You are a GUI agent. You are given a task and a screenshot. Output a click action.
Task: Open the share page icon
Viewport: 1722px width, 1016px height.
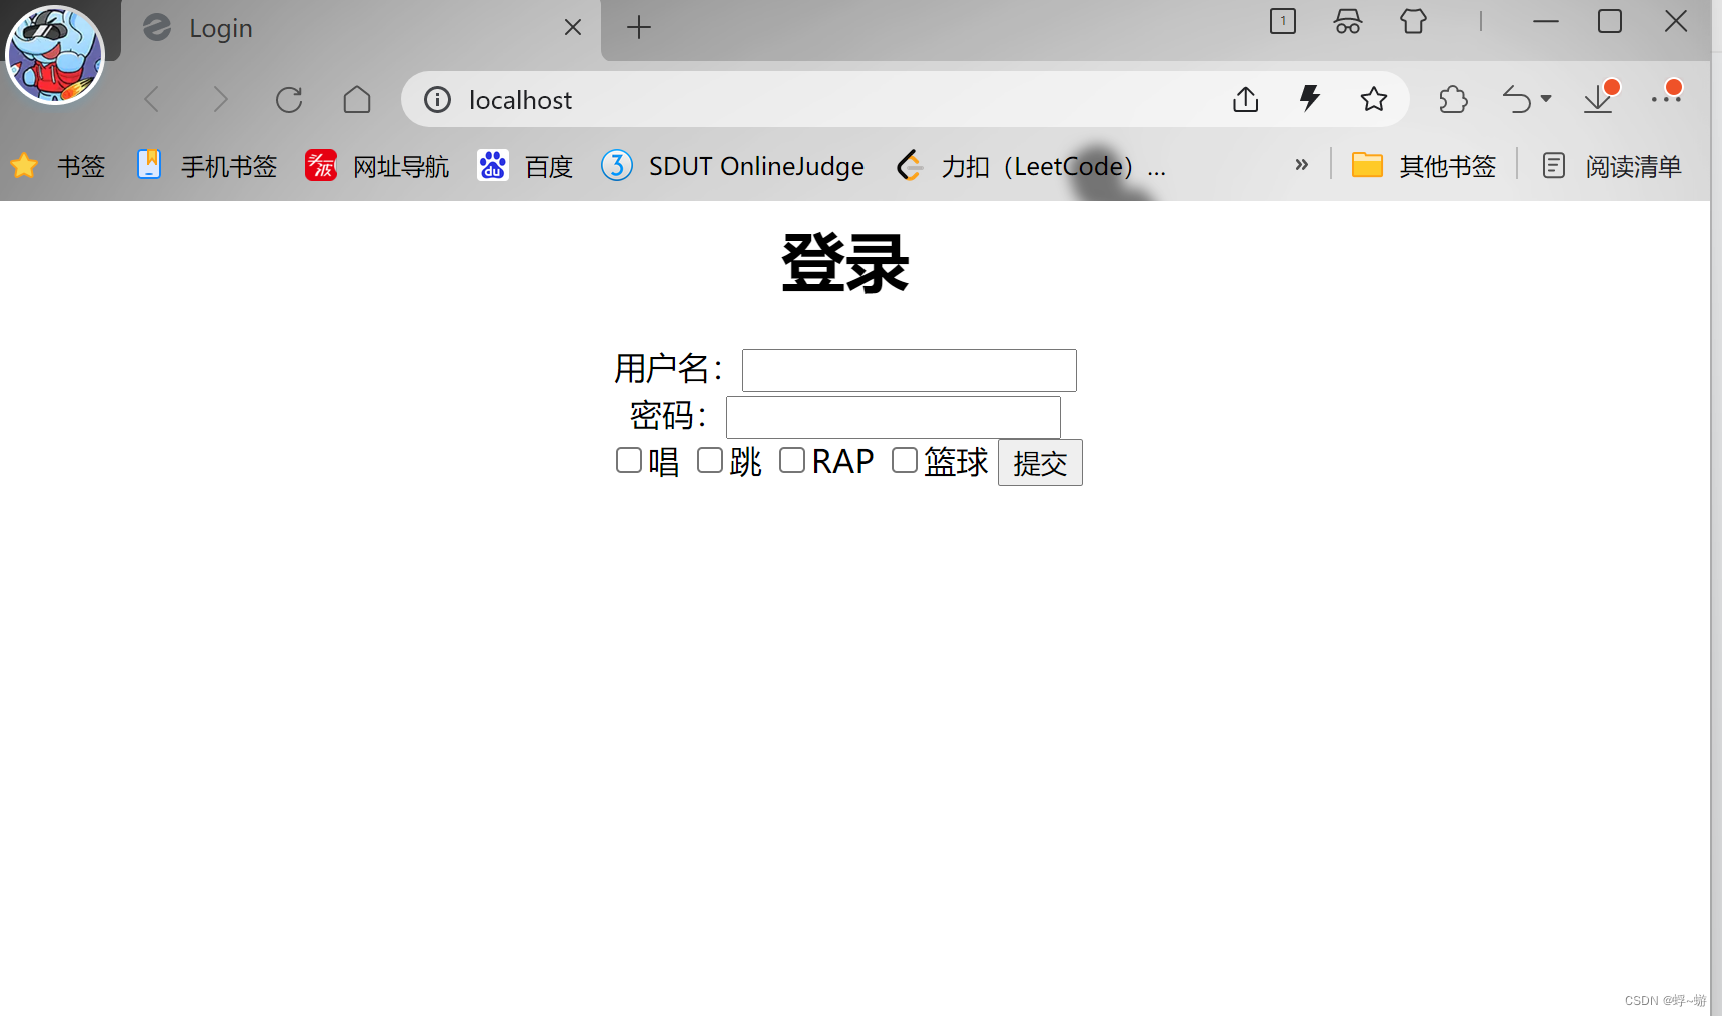(x=1246, y=99)
